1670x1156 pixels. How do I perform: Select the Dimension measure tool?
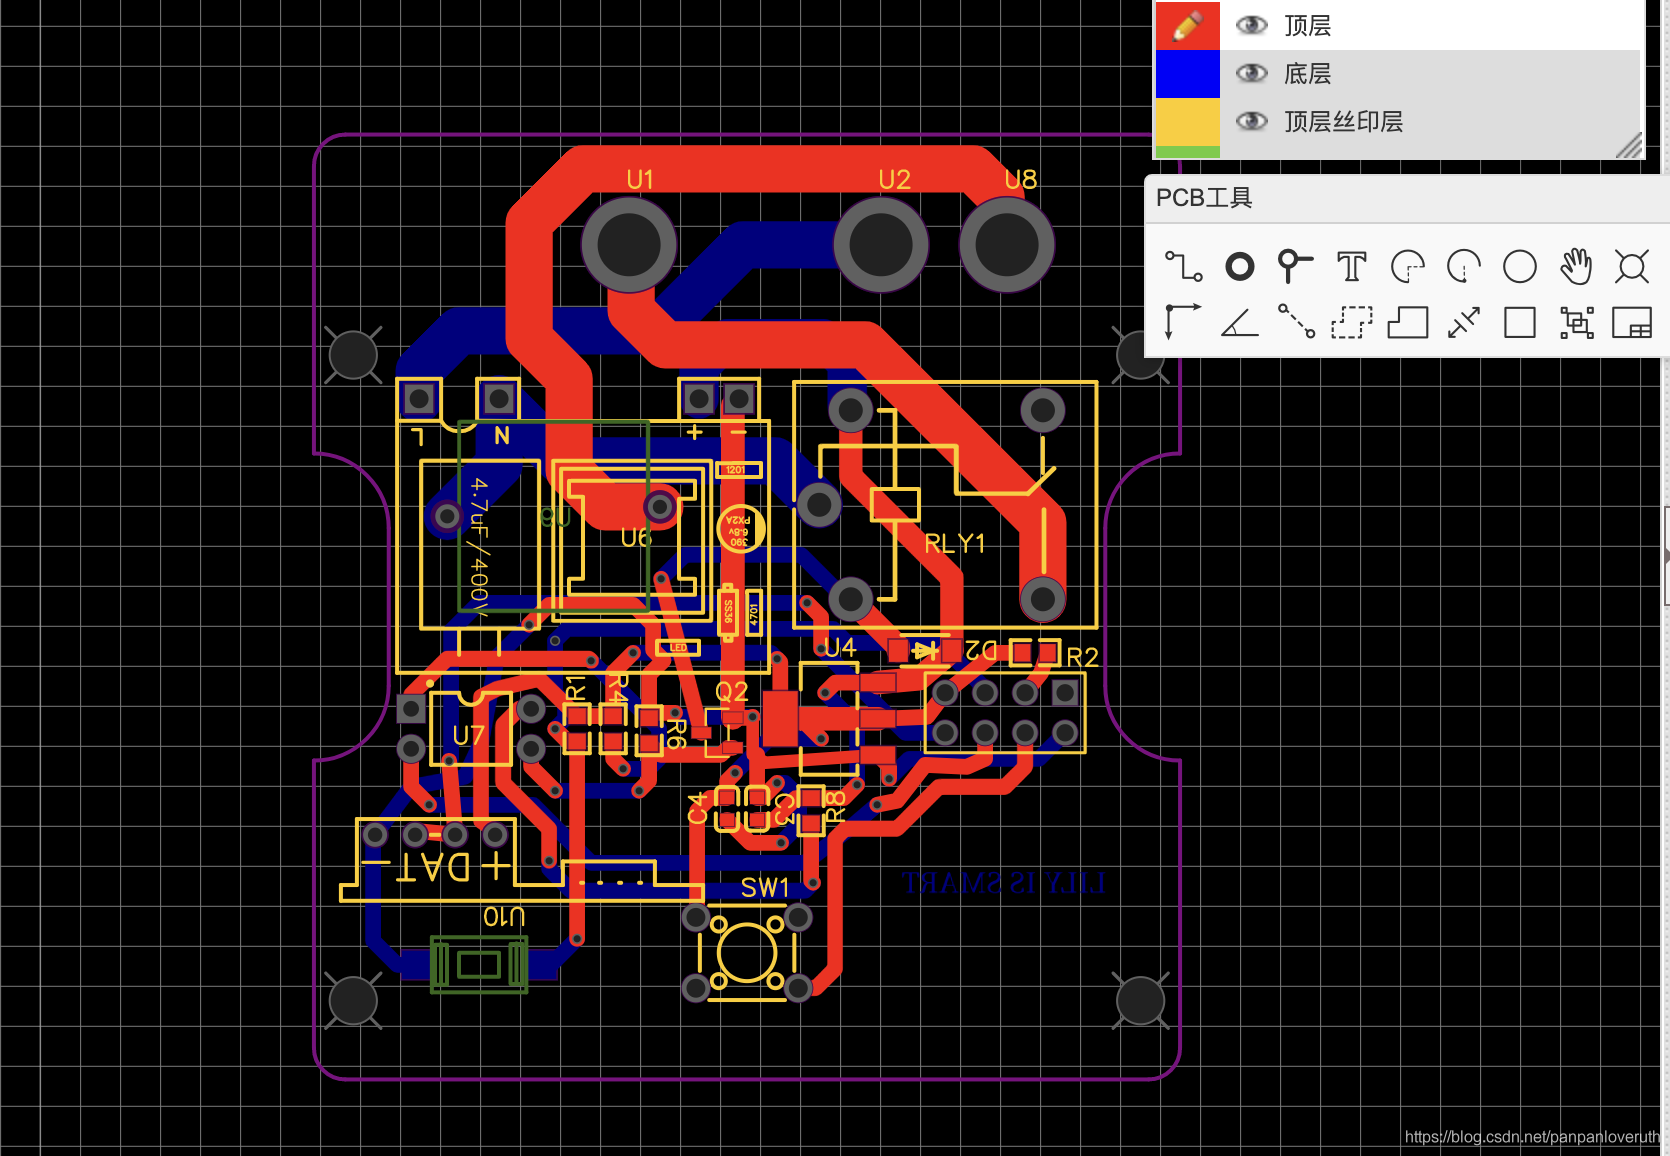[x=1464, y=323]
